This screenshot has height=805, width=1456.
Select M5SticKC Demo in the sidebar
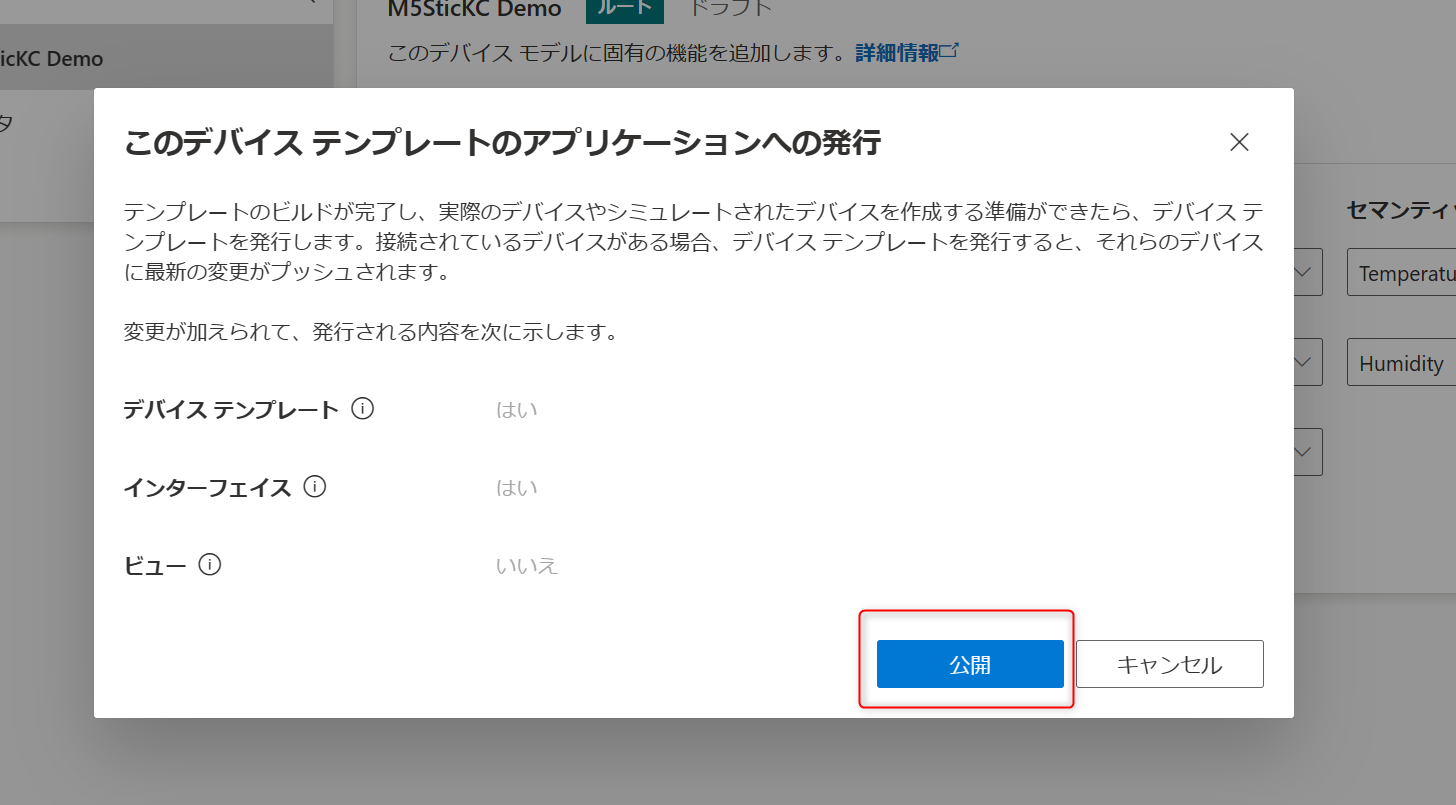click(x=166, y=58)
